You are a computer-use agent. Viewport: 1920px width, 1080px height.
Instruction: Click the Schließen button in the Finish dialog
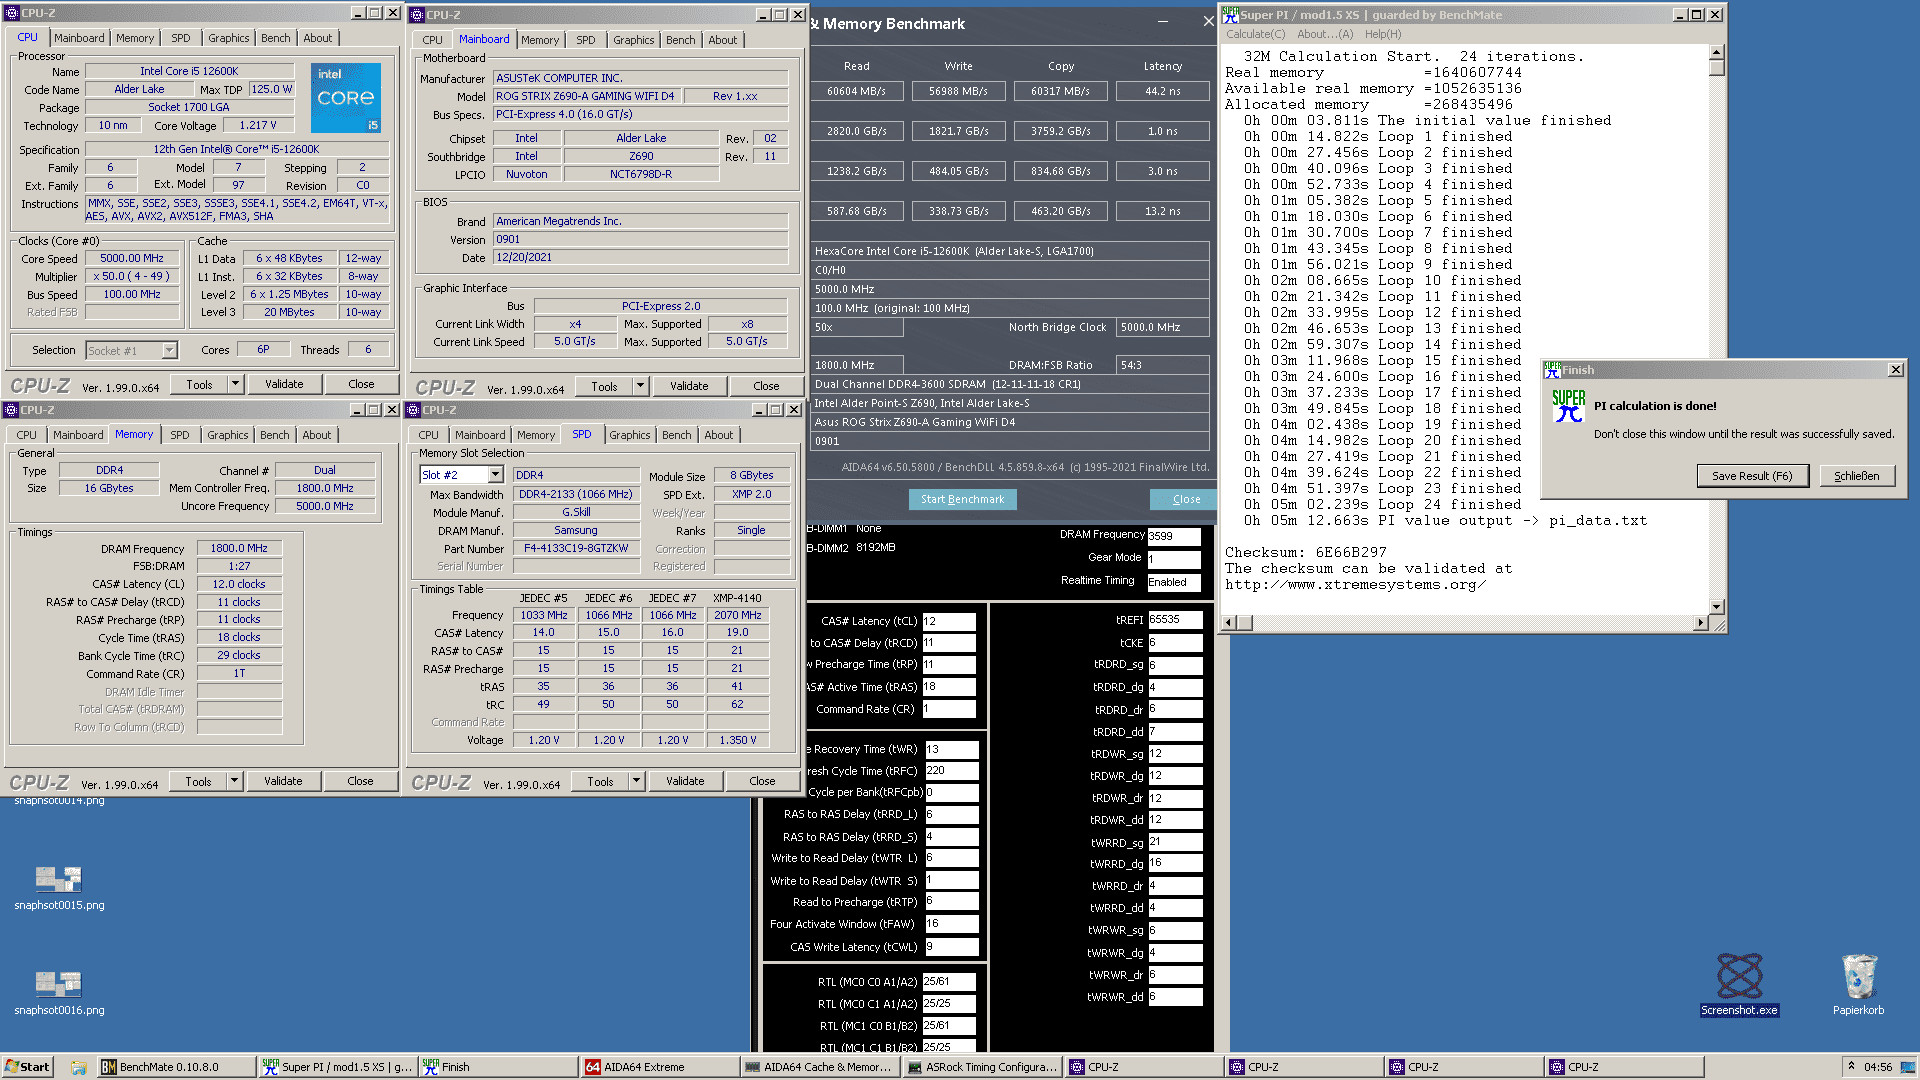[1856, 476]
